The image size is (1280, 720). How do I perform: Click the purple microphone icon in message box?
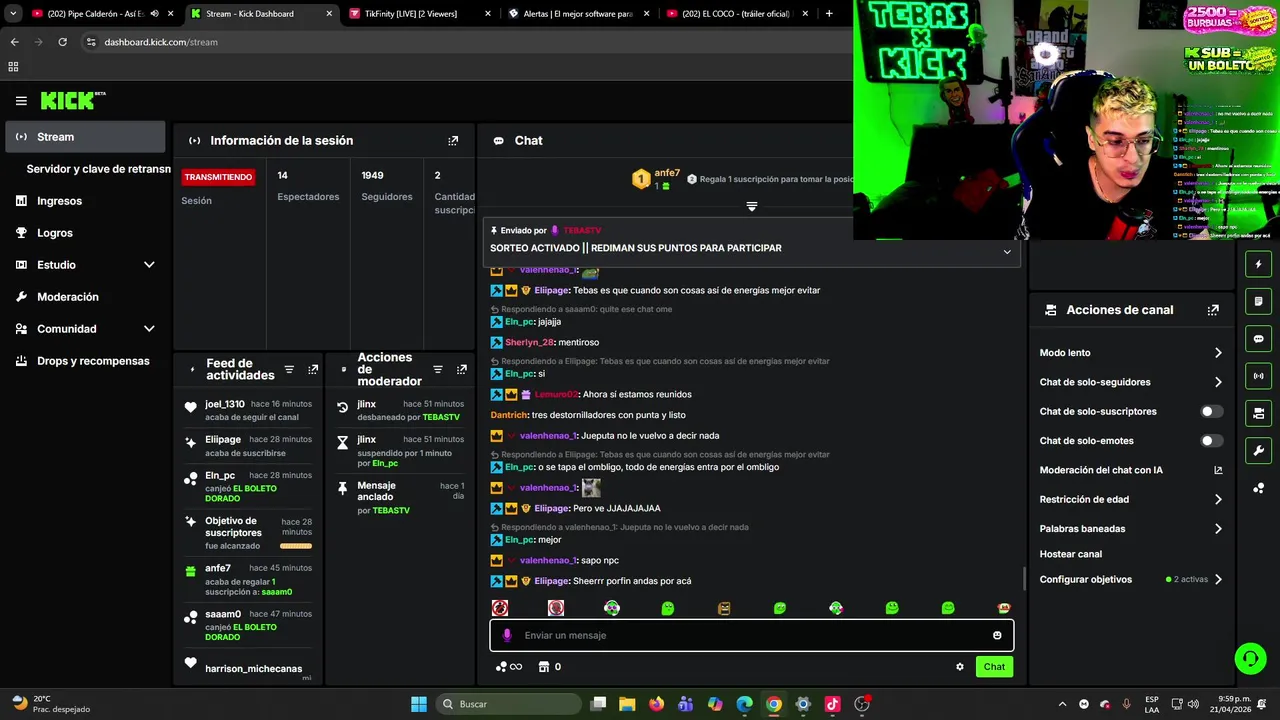(x=507, y=635)
